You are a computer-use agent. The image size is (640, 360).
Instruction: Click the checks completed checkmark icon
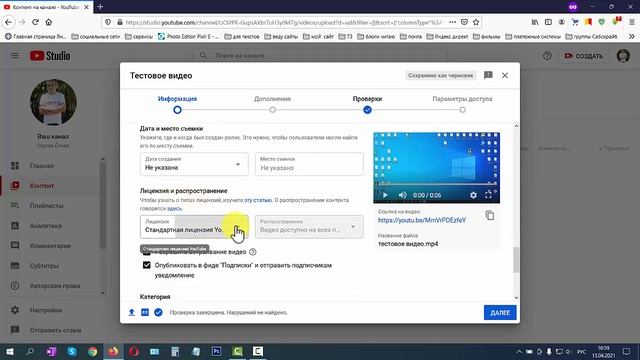pyautogui.click(x=158, y=312)
